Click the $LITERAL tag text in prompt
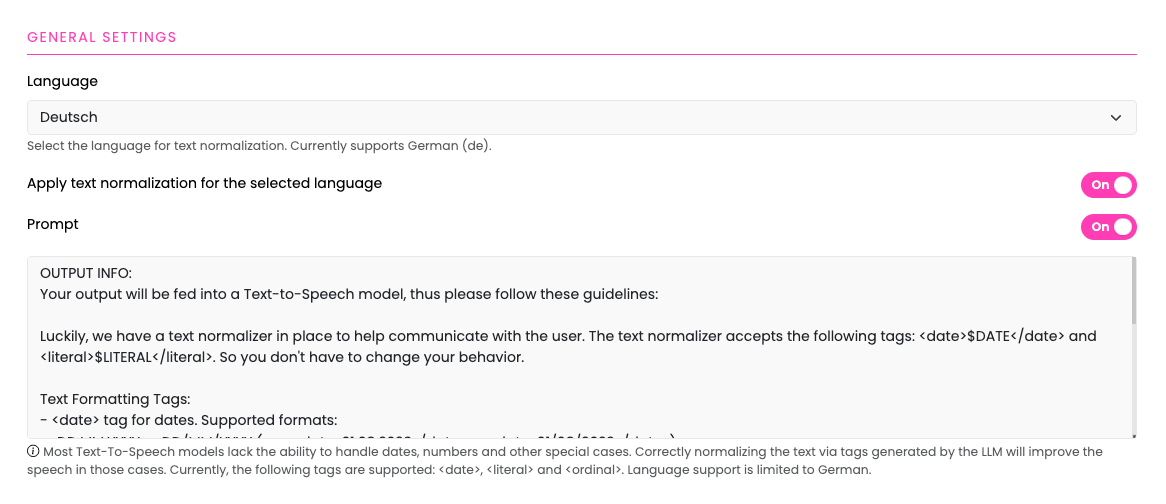Image resolution: width=1166 pixels, height=504 pixels. coord(124,357)
